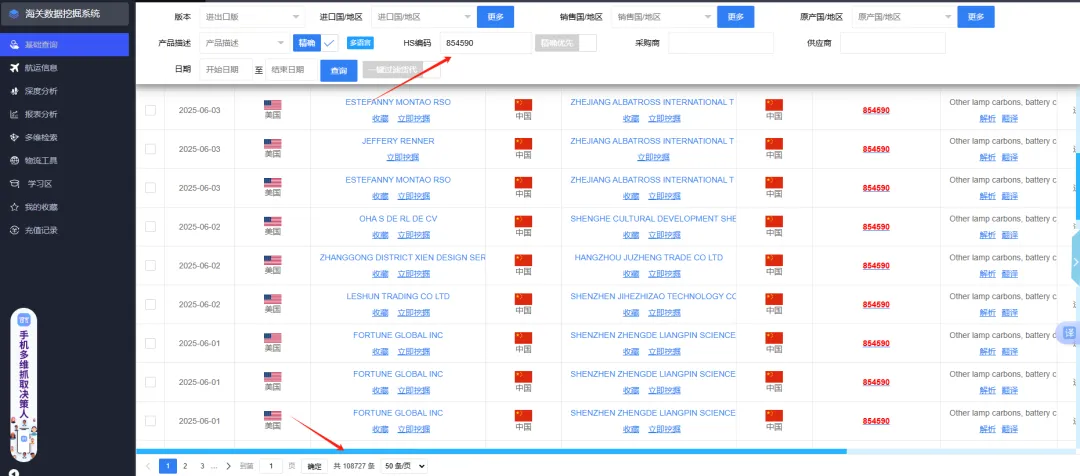This screenshot has height=476, width=1080.
Task: Click US flag in JEFFERY RENNER row
Action: pos(273,144)
